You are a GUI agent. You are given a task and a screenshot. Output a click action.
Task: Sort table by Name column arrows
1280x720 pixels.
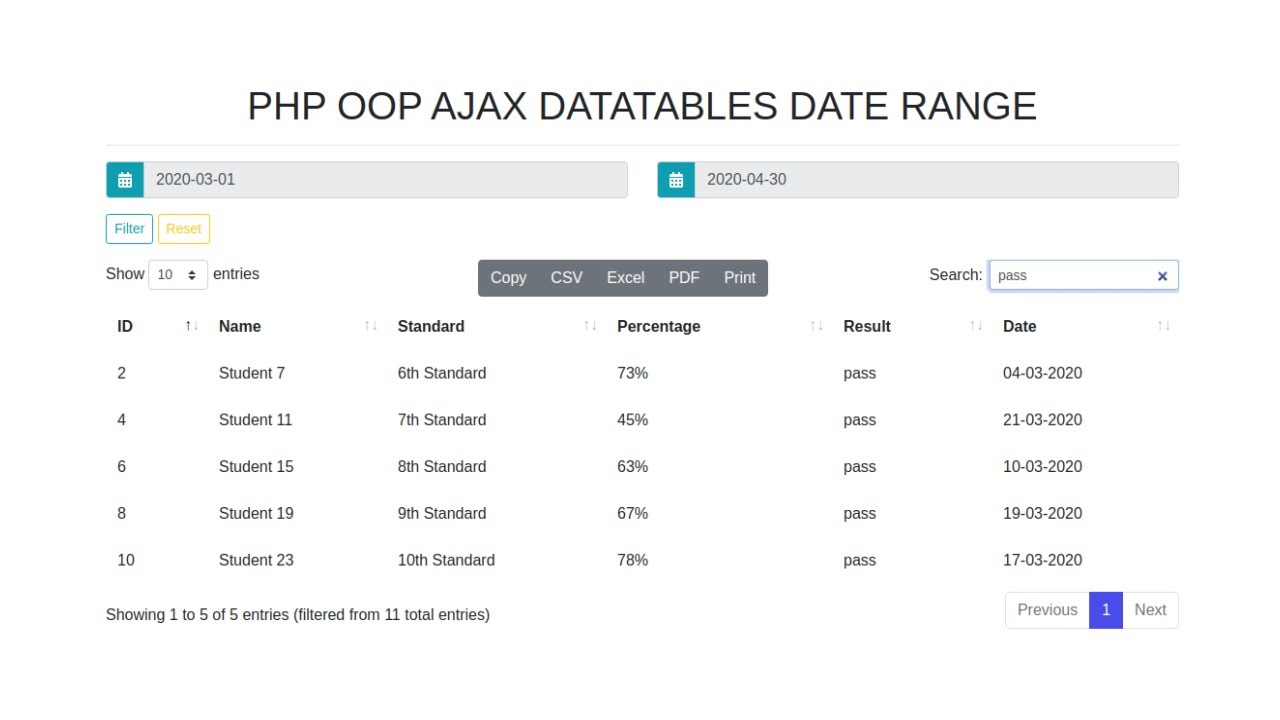(371, 326)
